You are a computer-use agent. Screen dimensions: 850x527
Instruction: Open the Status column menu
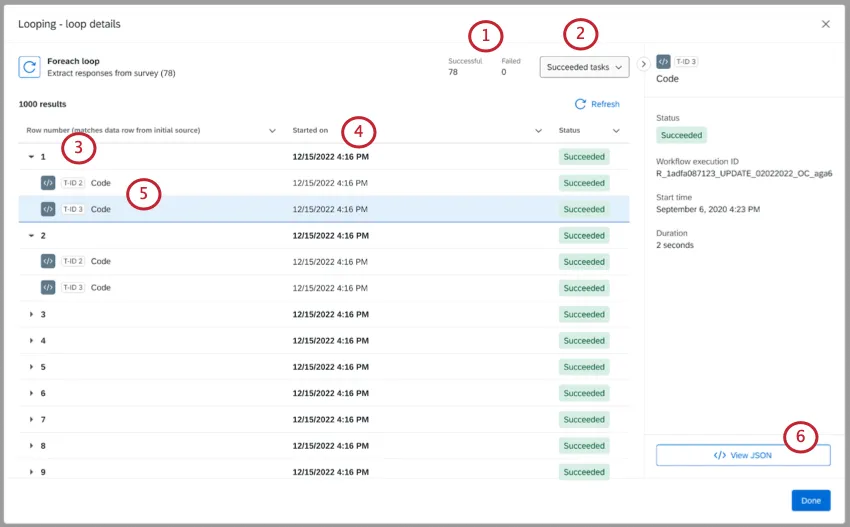[x=616, y=131]
